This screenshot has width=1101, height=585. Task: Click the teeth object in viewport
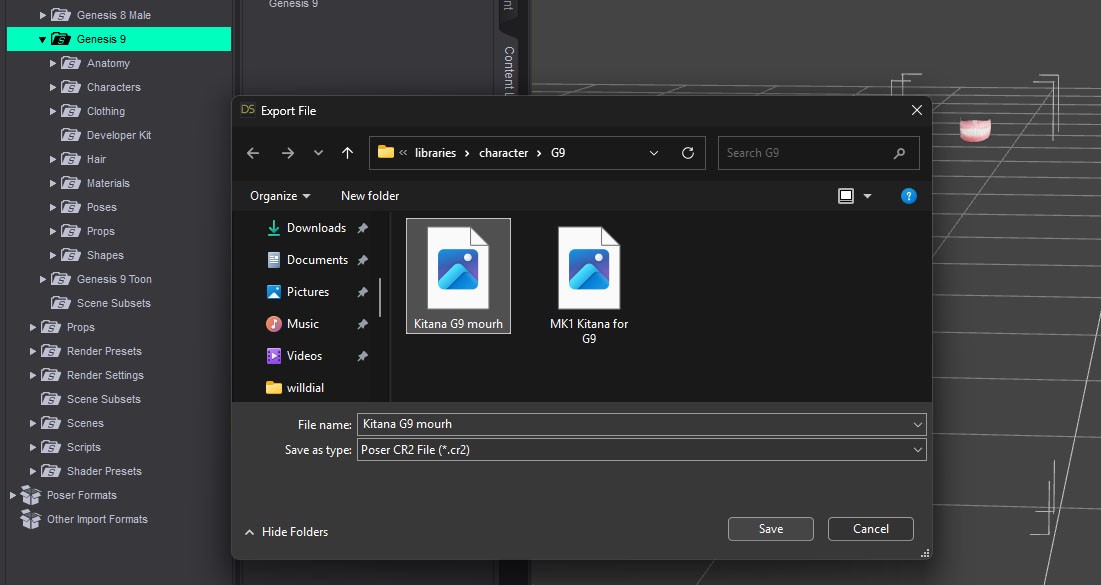[x=975, y=130]
